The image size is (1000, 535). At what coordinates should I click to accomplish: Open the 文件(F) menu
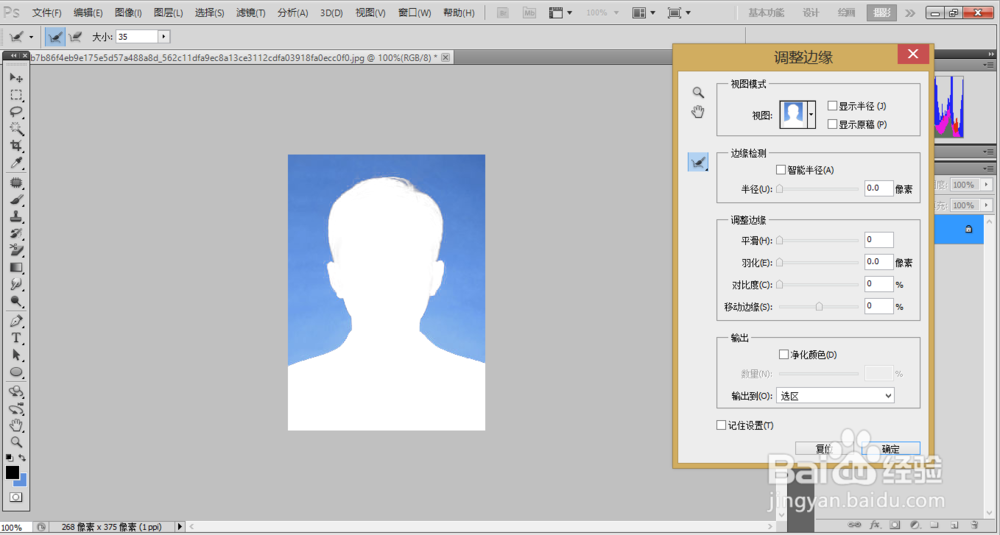coord(47,13)
